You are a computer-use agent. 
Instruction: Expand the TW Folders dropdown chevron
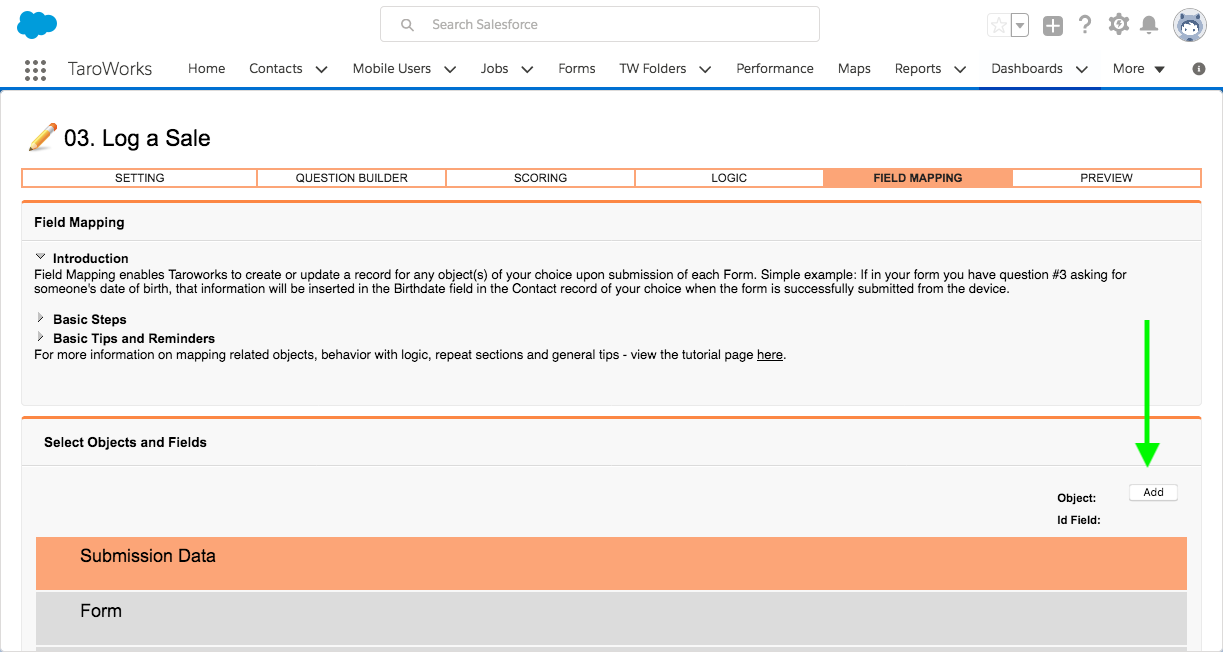tap(705, 69)
